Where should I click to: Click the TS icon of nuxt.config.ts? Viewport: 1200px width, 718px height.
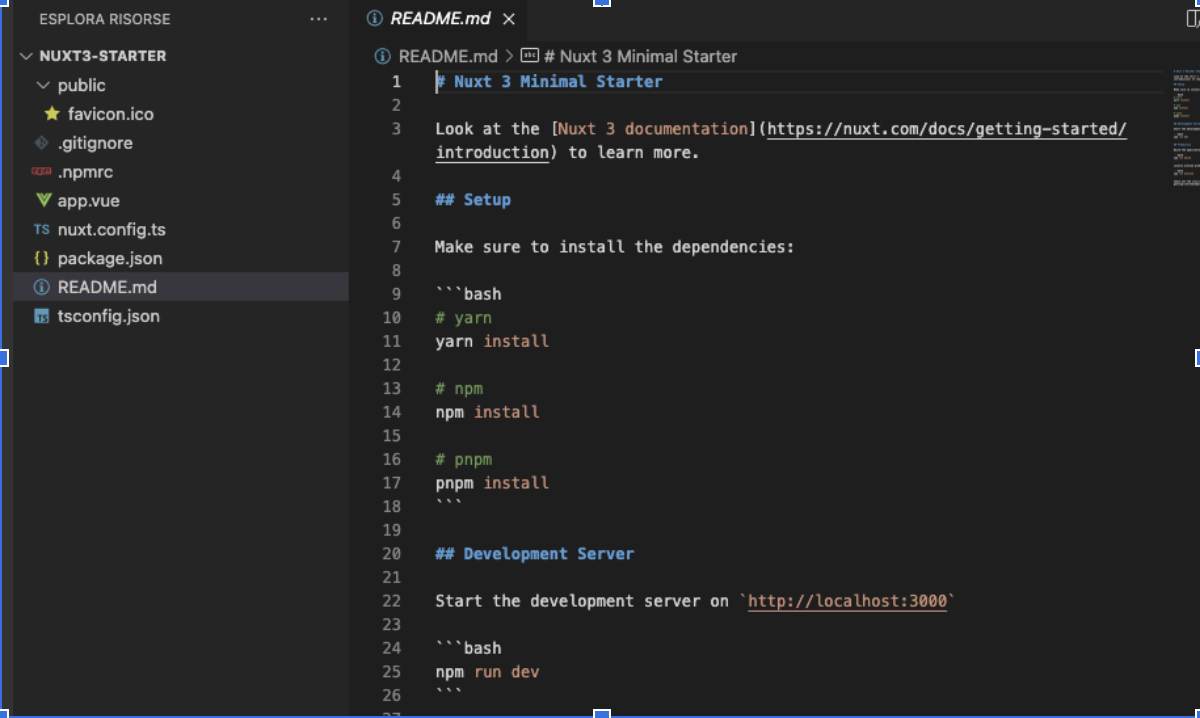(x=41, y=230)
